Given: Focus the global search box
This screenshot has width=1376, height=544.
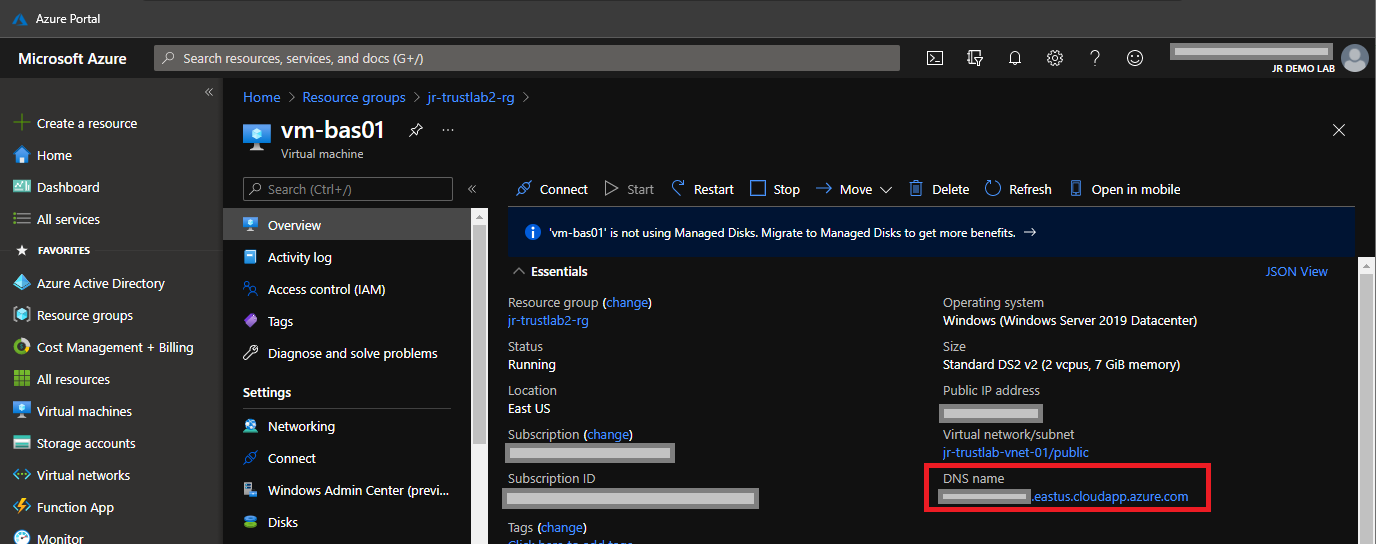Looking at the screenshot, I should [527, 58].
